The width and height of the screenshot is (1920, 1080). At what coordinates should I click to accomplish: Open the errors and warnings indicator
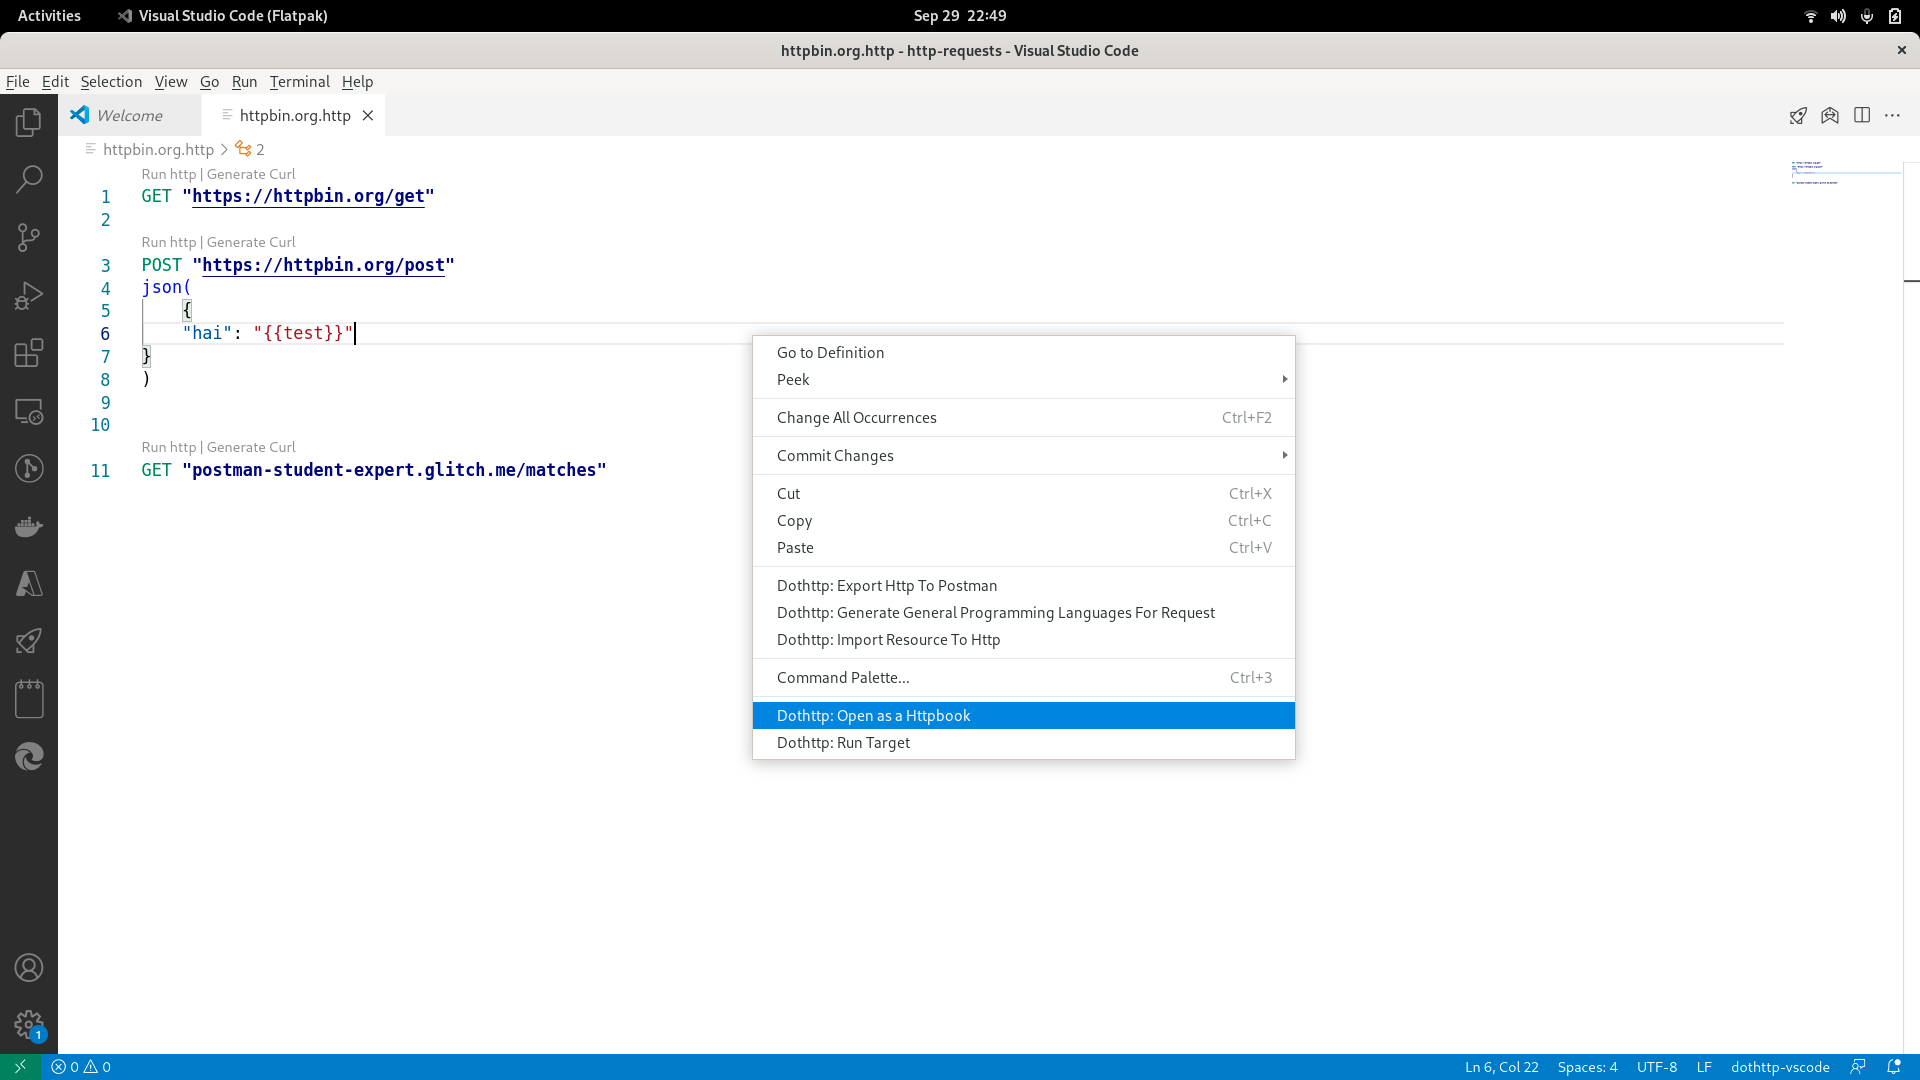pos(81,1067)
